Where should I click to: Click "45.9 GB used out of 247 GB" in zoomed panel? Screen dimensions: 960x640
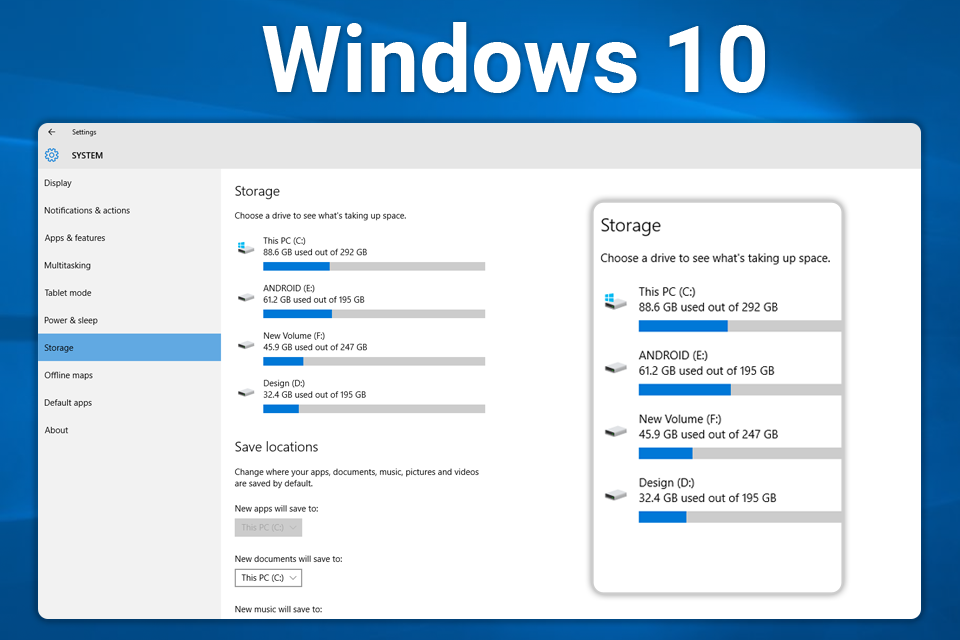(x=708, y=435)
